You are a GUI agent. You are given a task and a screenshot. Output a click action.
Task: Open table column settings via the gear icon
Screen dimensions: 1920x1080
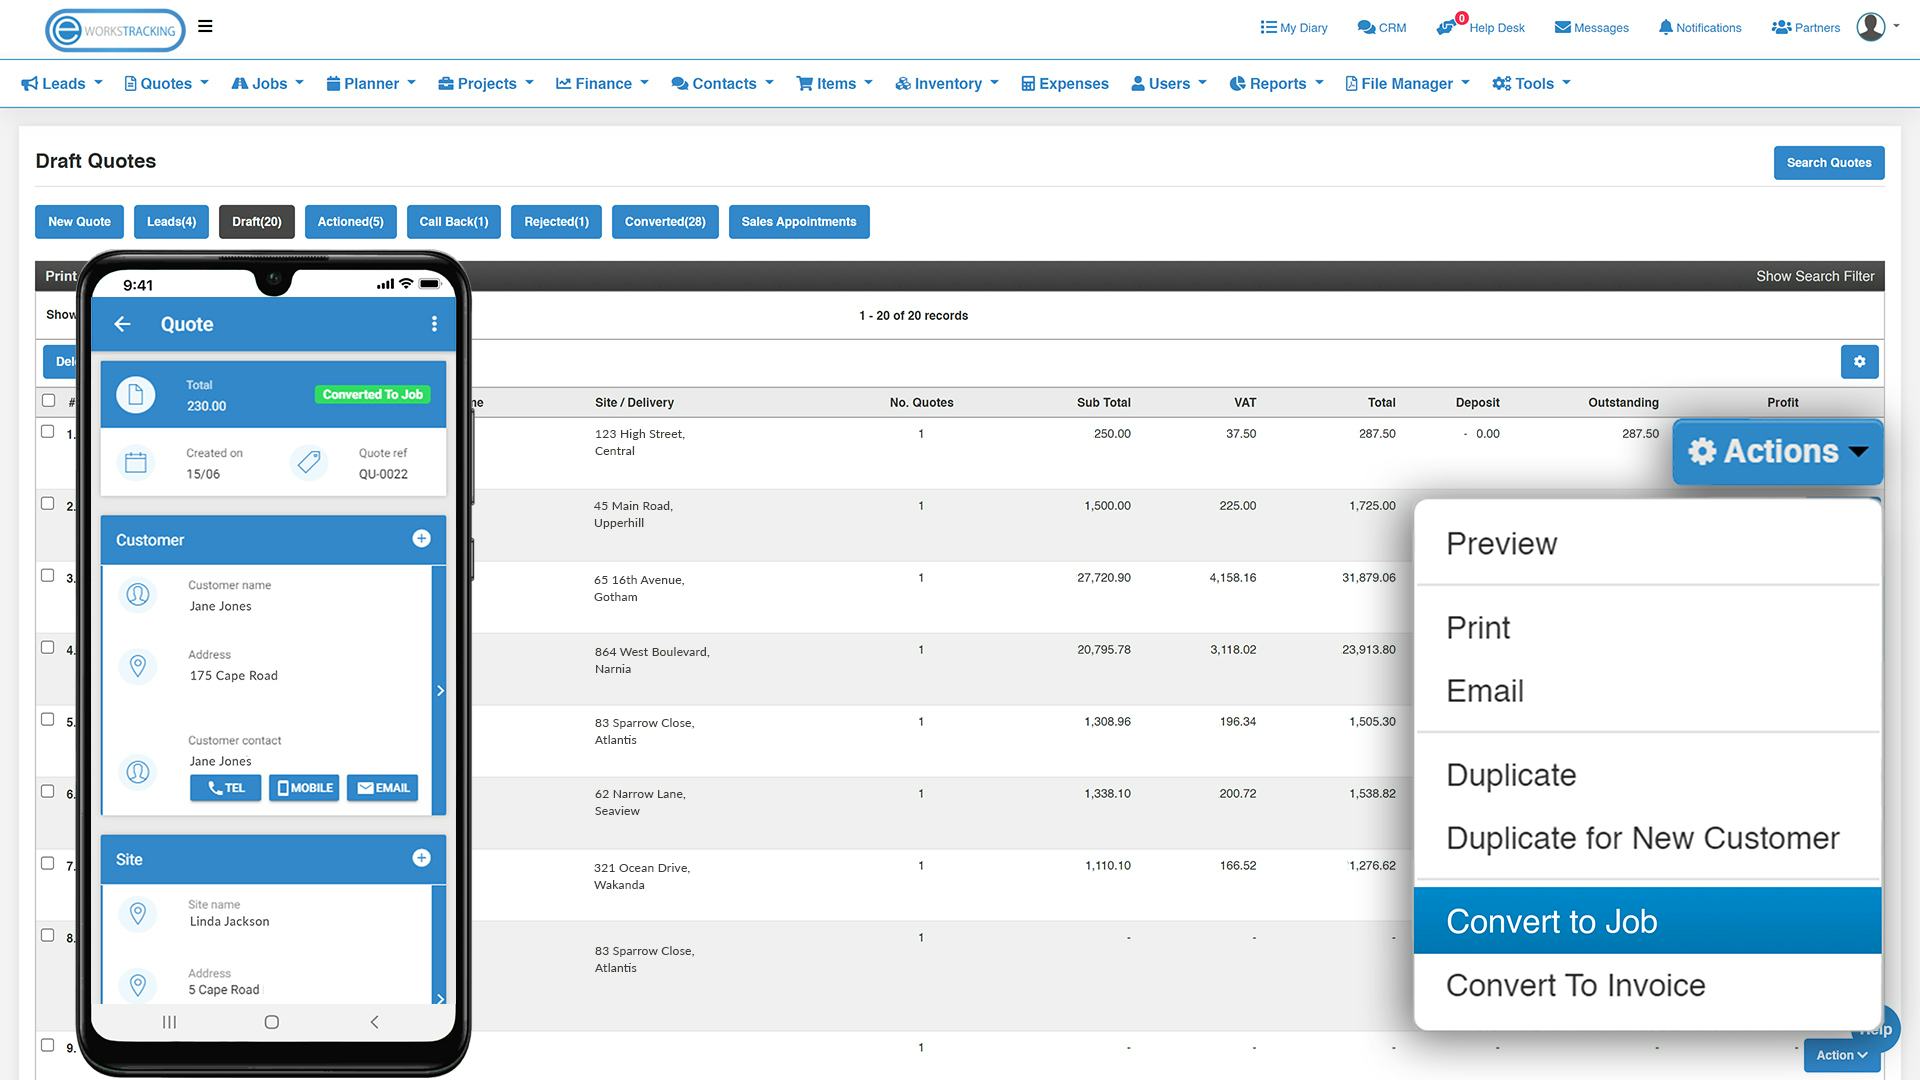[1859, 361]
